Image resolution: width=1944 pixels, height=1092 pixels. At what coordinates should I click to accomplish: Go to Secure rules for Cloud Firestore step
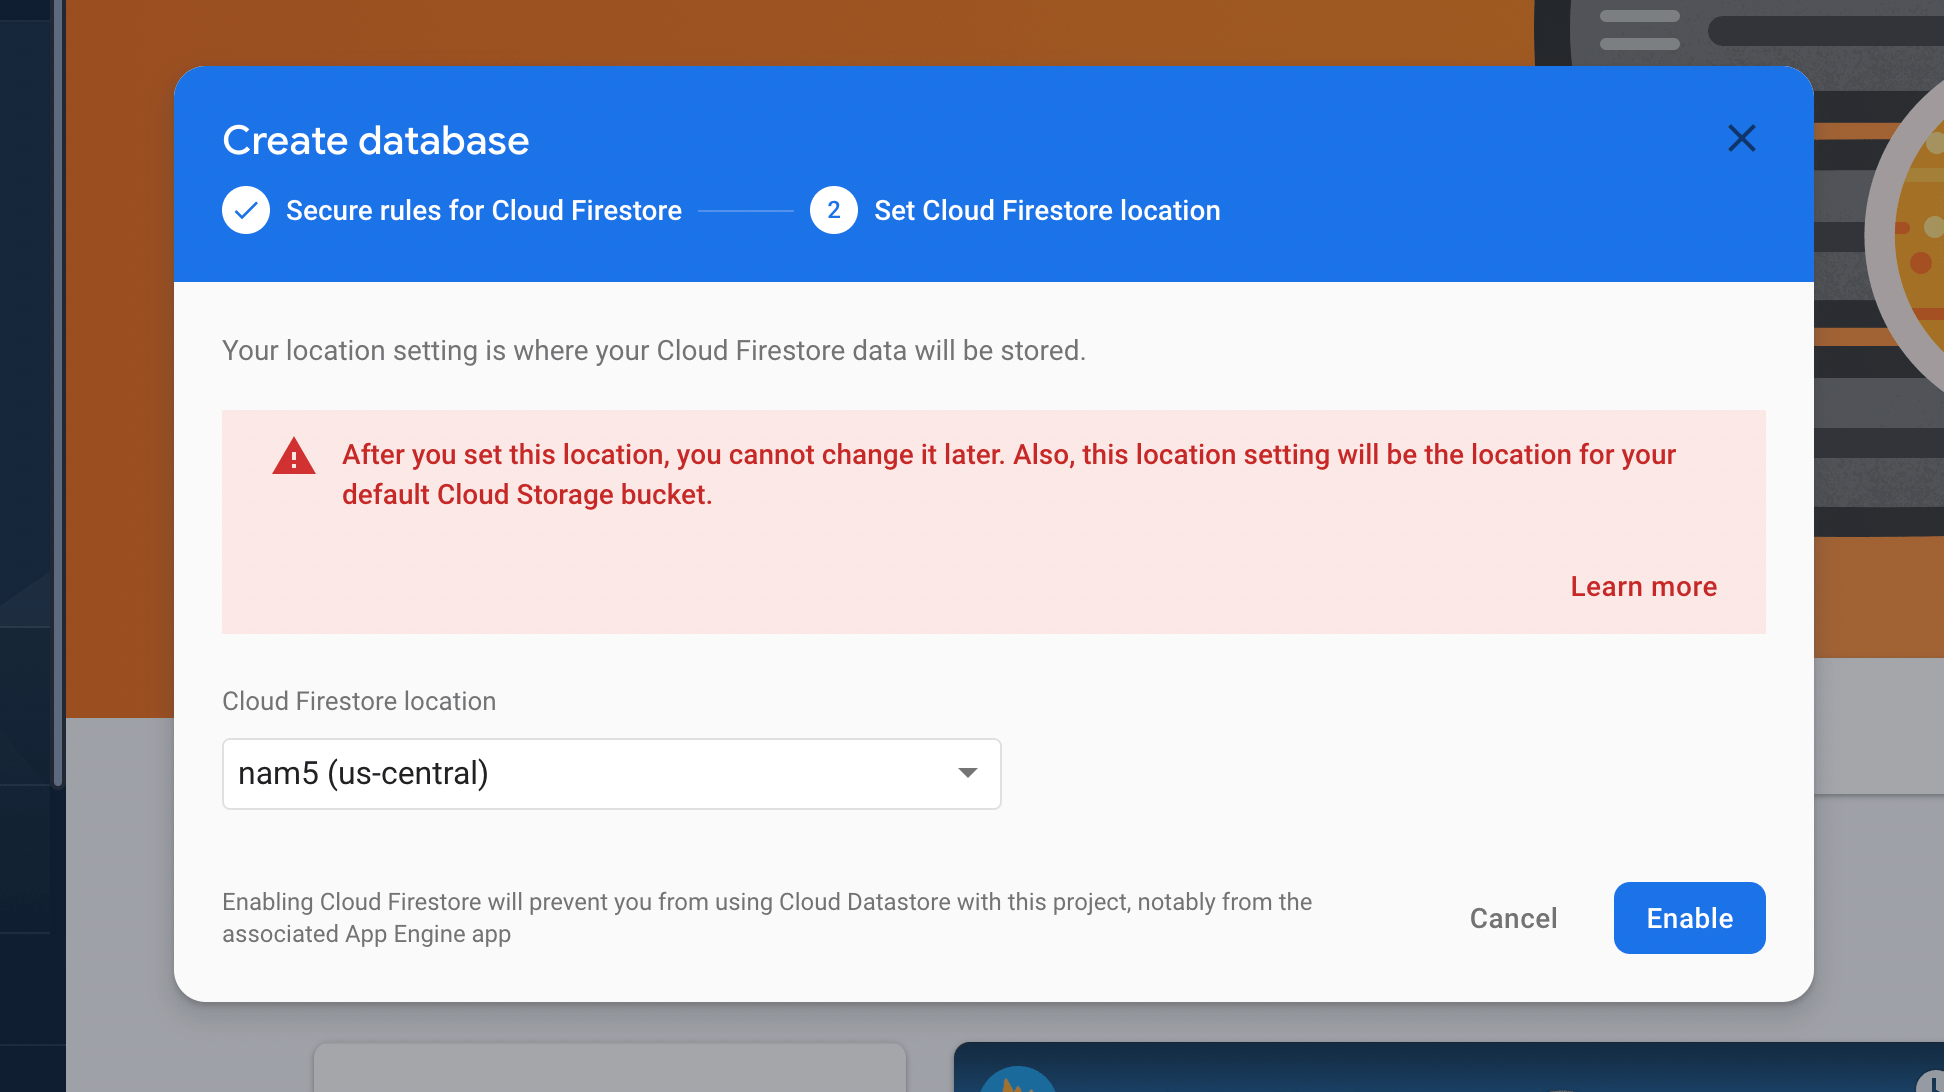click(483, 211)
